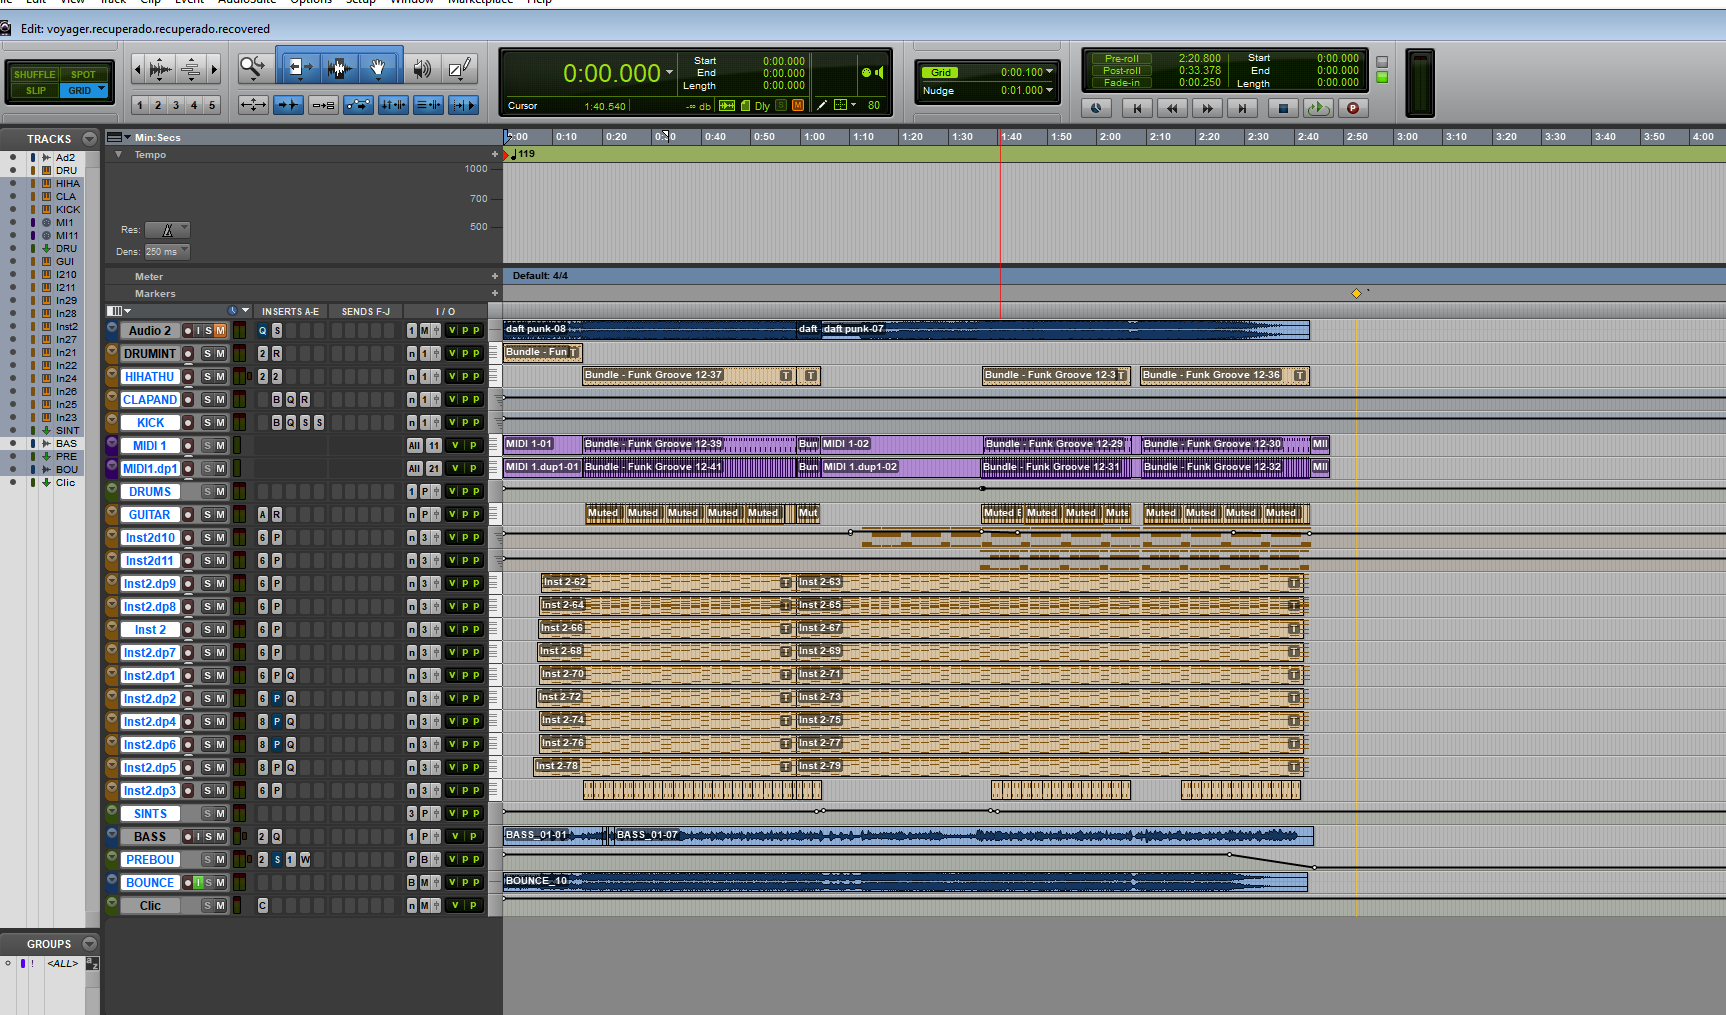
Task: Open the Grid value dropdown
Action: point(1049,72)
